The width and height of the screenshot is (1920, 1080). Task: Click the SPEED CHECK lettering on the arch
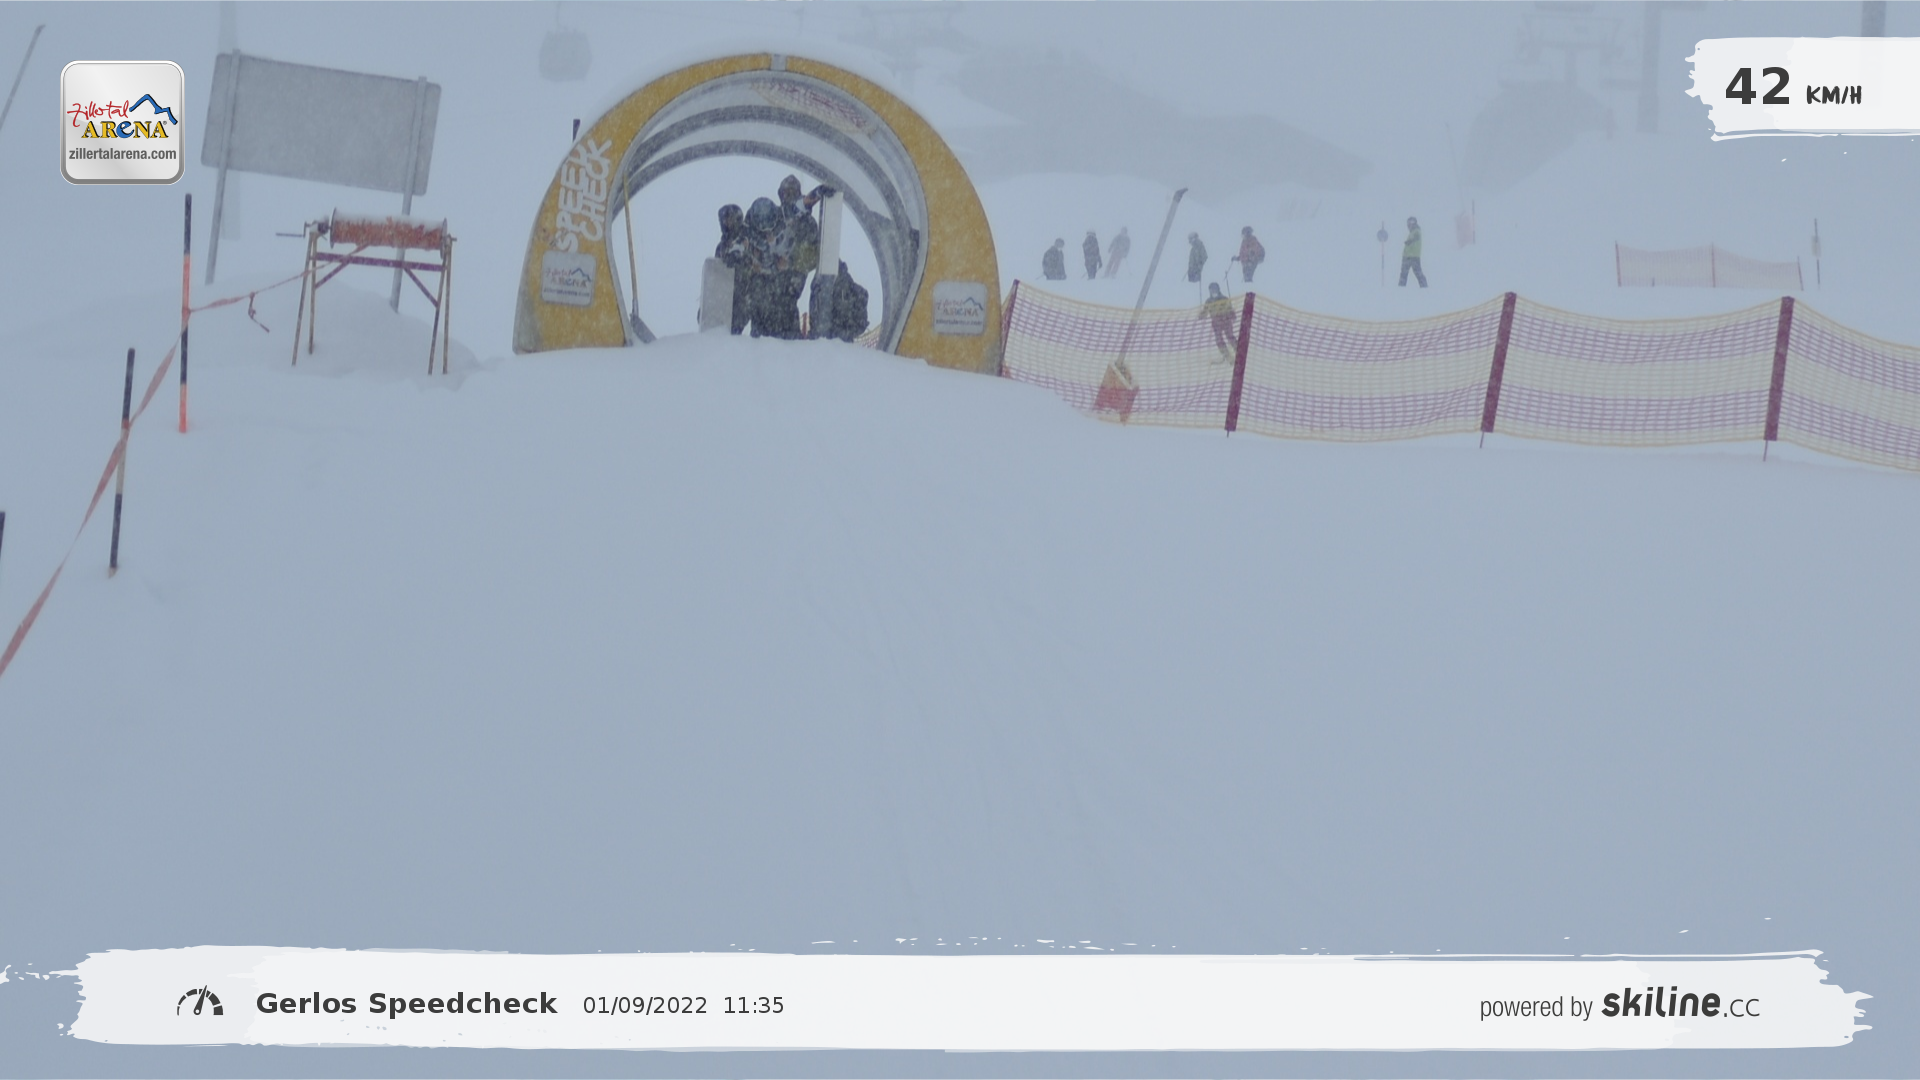click(584, 195)
